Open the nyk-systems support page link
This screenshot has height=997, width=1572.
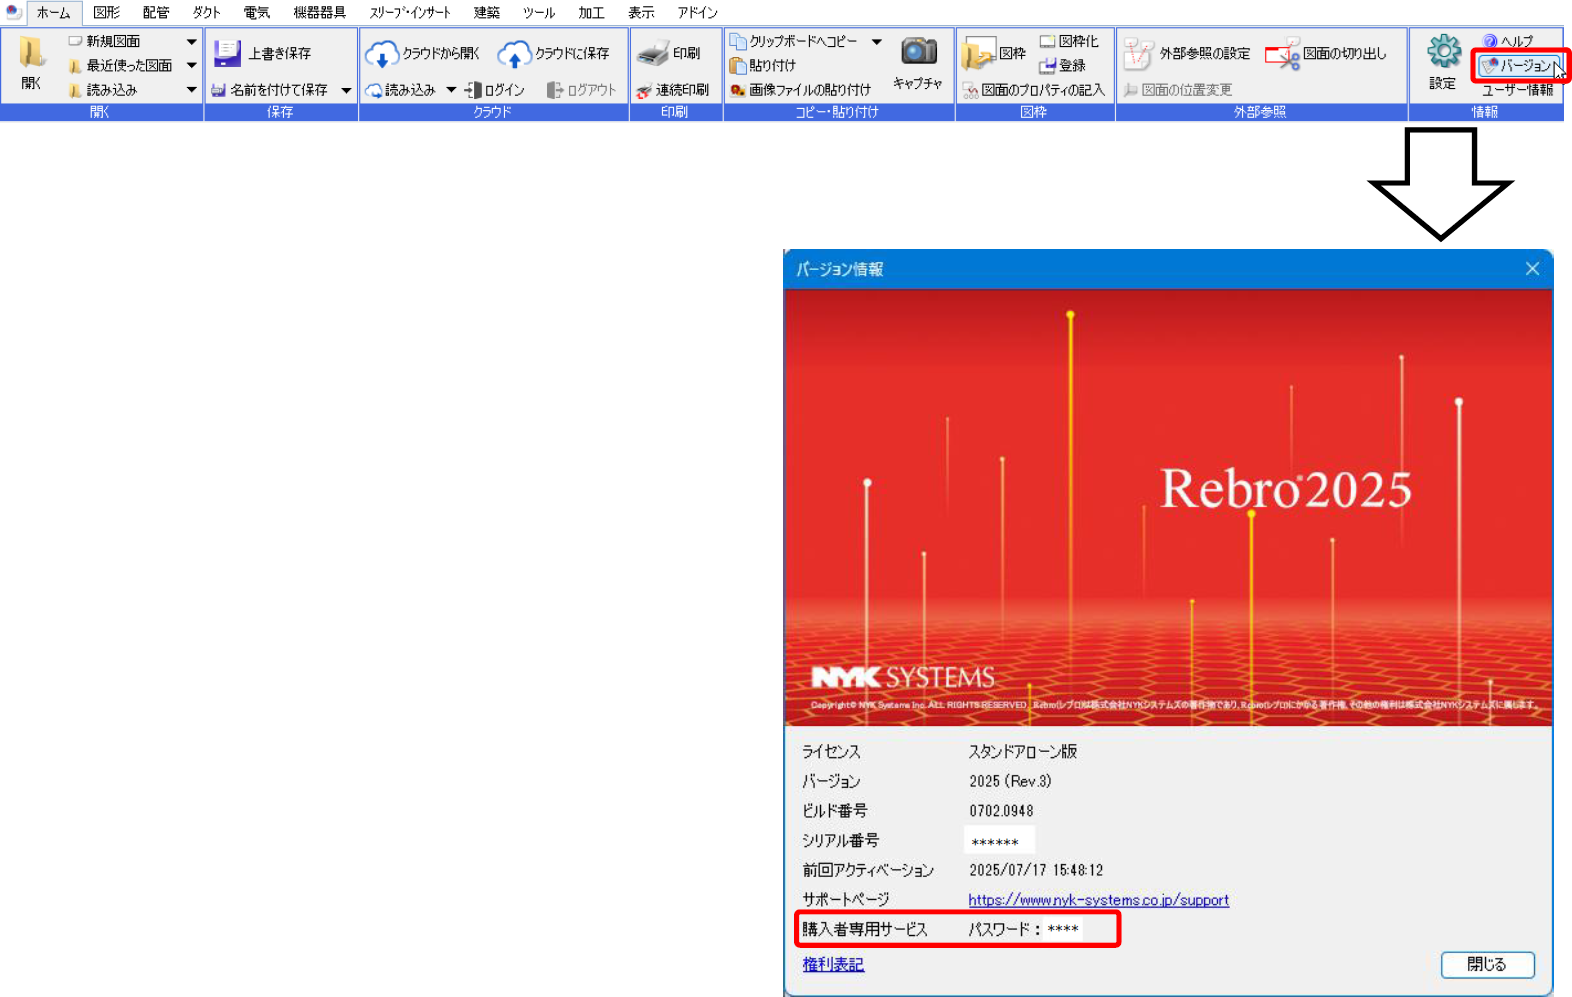point(1098,900)
